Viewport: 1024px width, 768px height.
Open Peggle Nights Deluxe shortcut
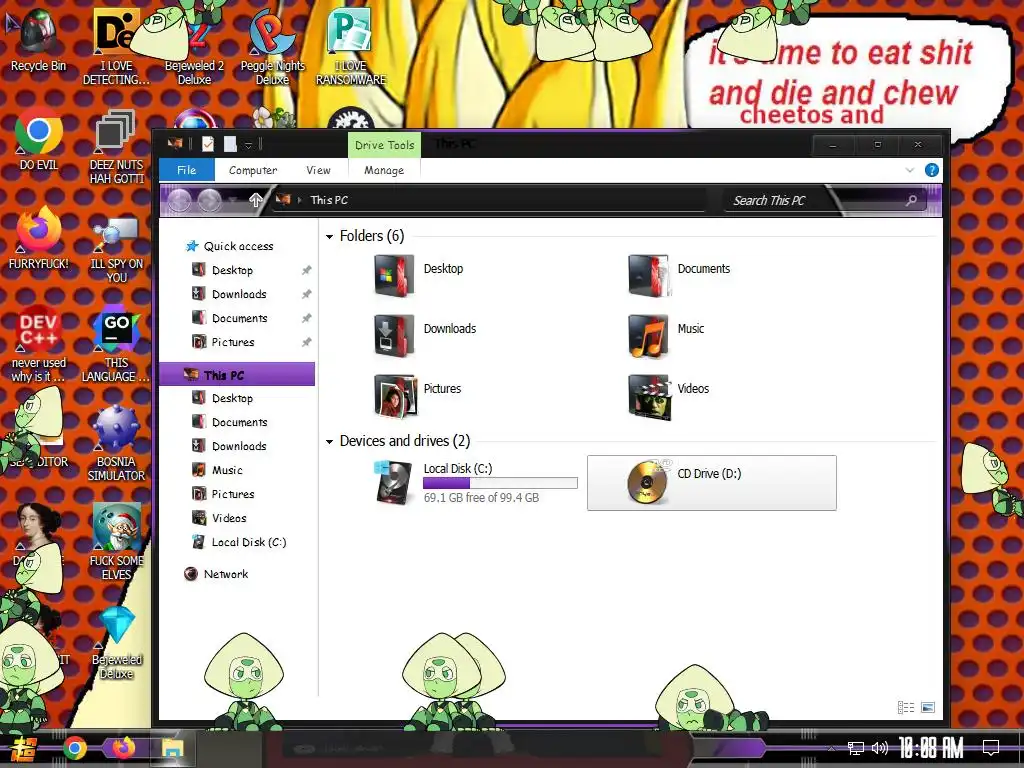pos(272,49)
